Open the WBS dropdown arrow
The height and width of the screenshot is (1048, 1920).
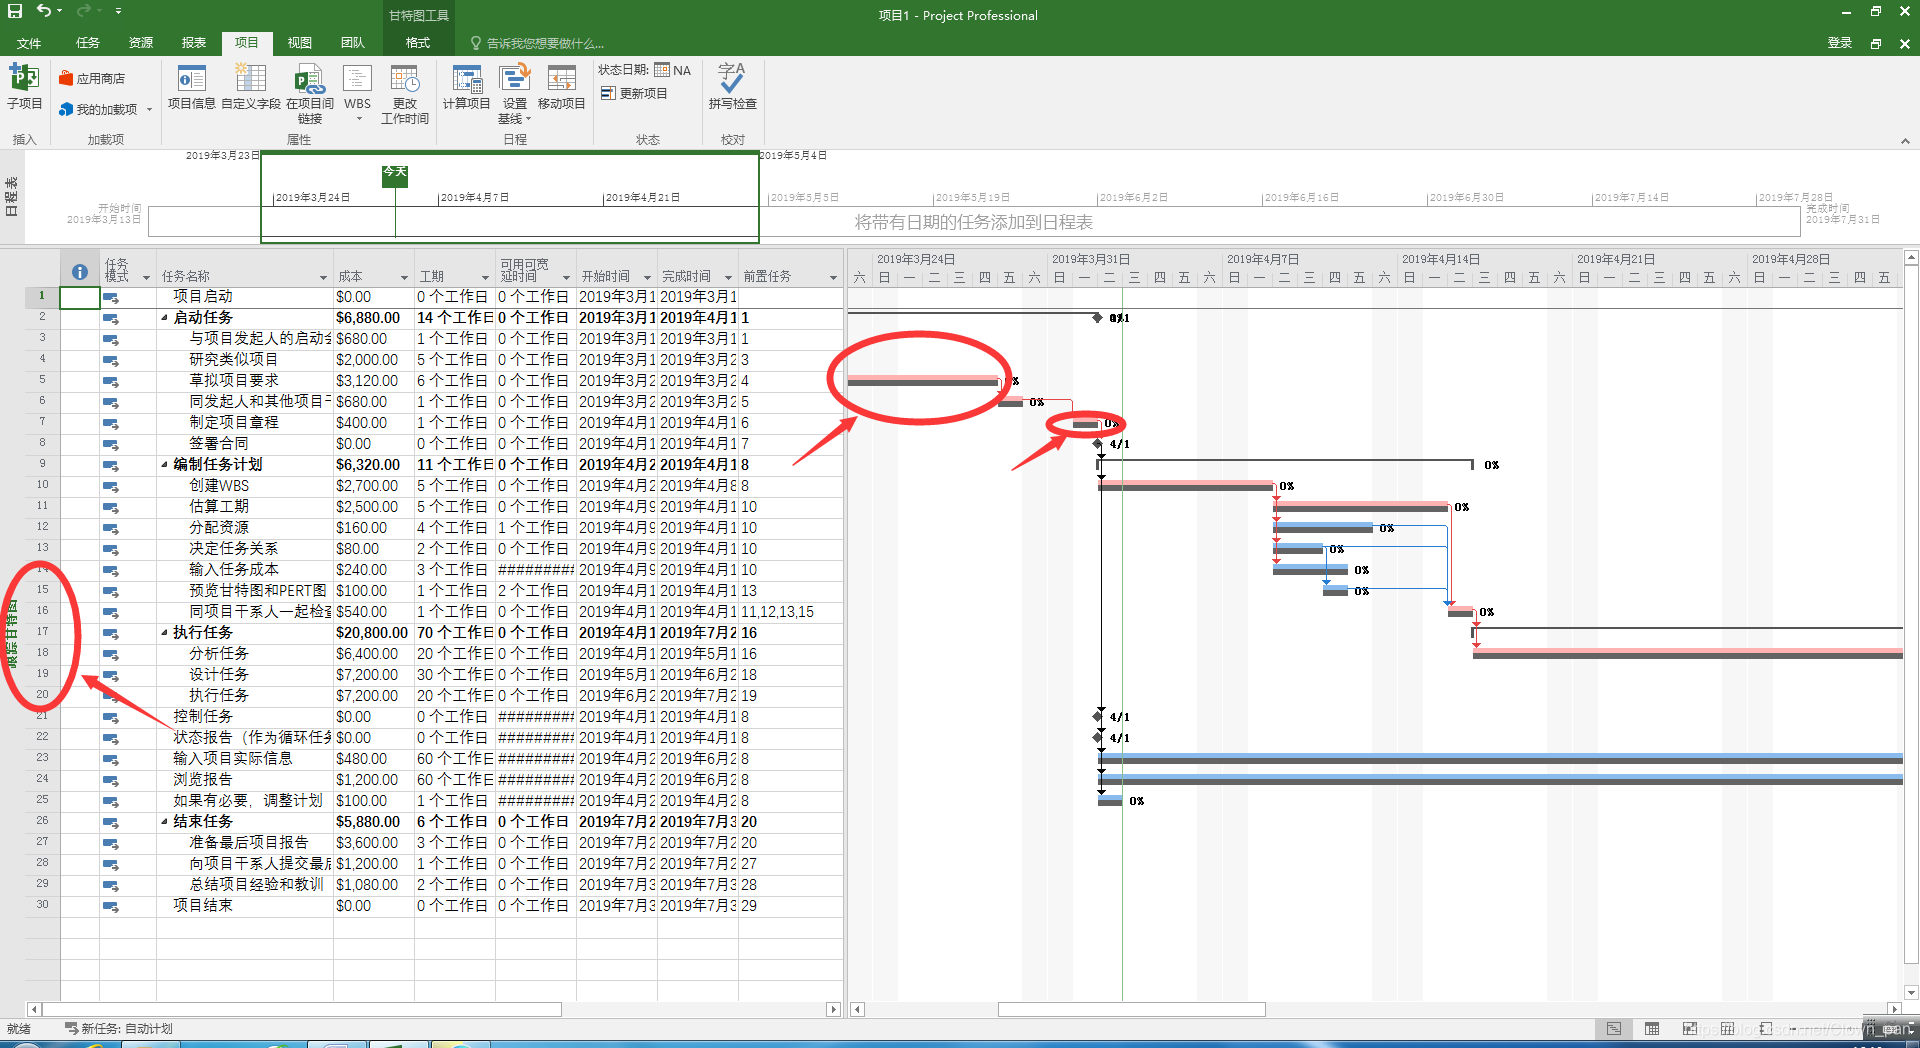359,119
